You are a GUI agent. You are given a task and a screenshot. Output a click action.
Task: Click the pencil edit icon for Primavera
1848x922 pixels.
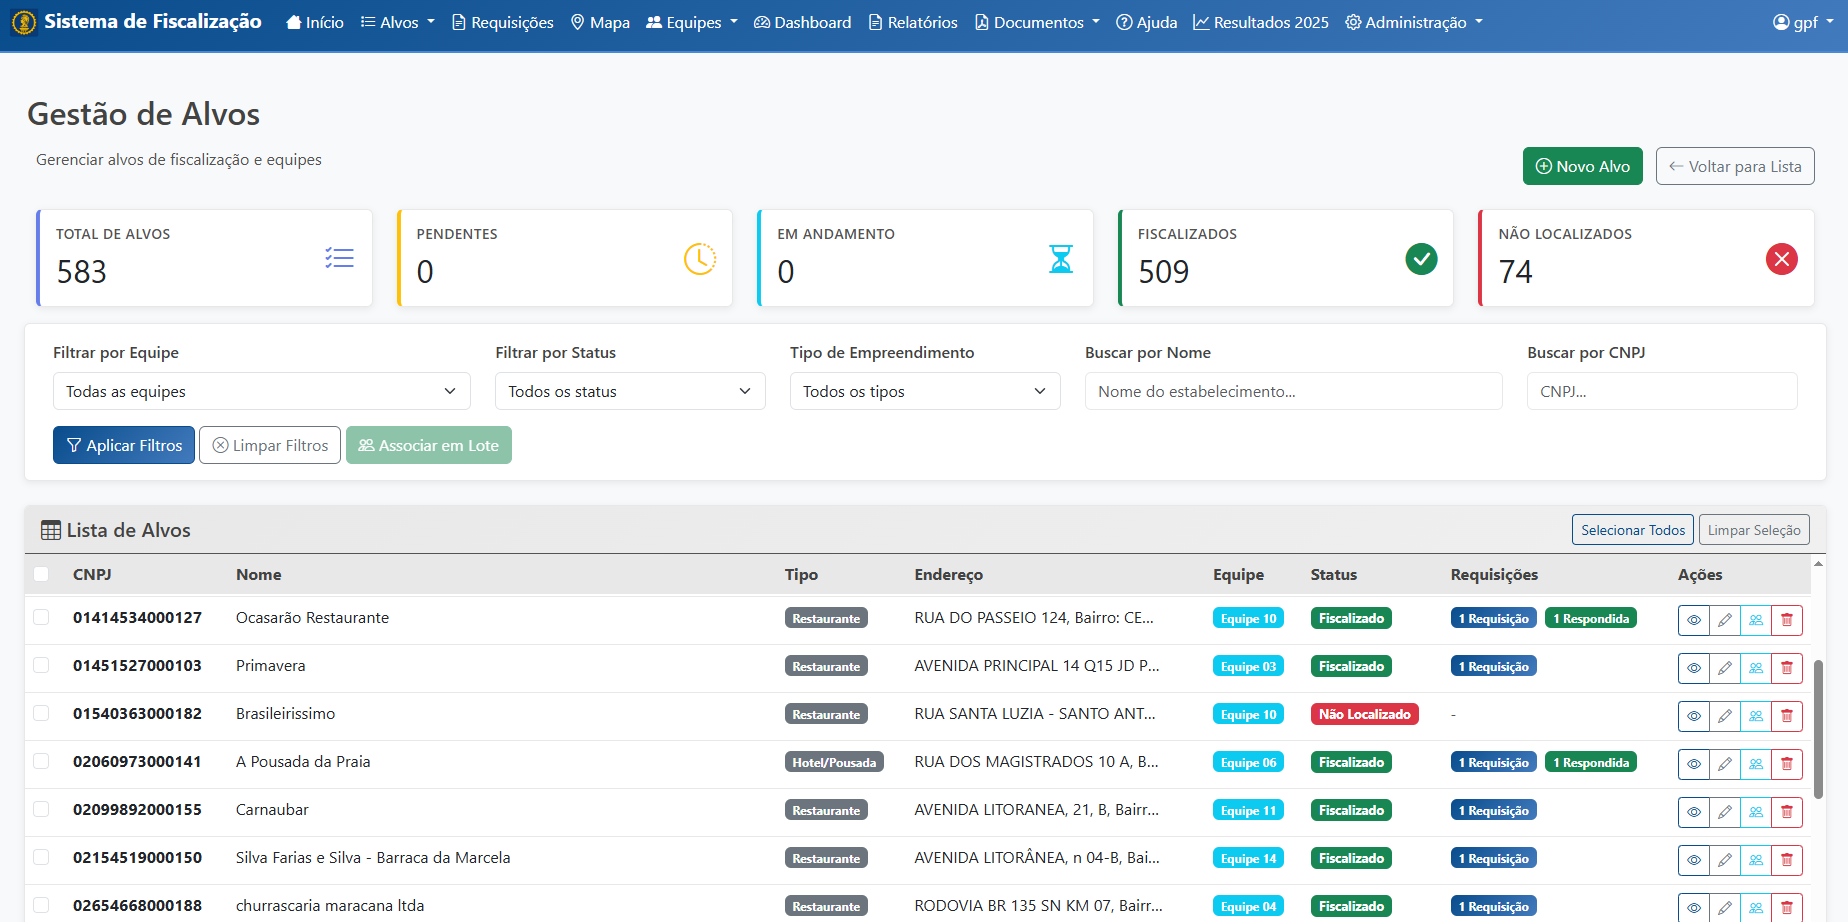(x=1724, y=668)
